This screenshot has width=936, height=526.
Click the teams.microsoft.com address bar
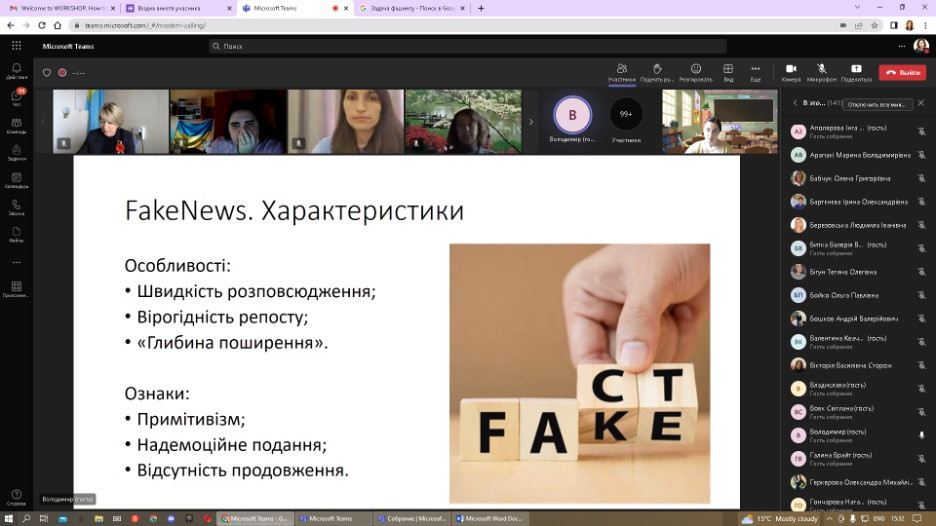tap(454, 25)
